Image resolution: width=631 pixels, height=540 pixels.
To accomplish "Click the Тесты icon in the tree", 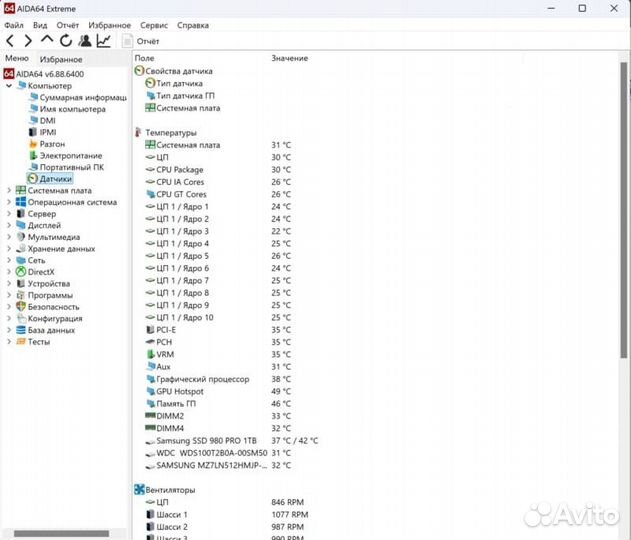I will (x=21, y=342).
